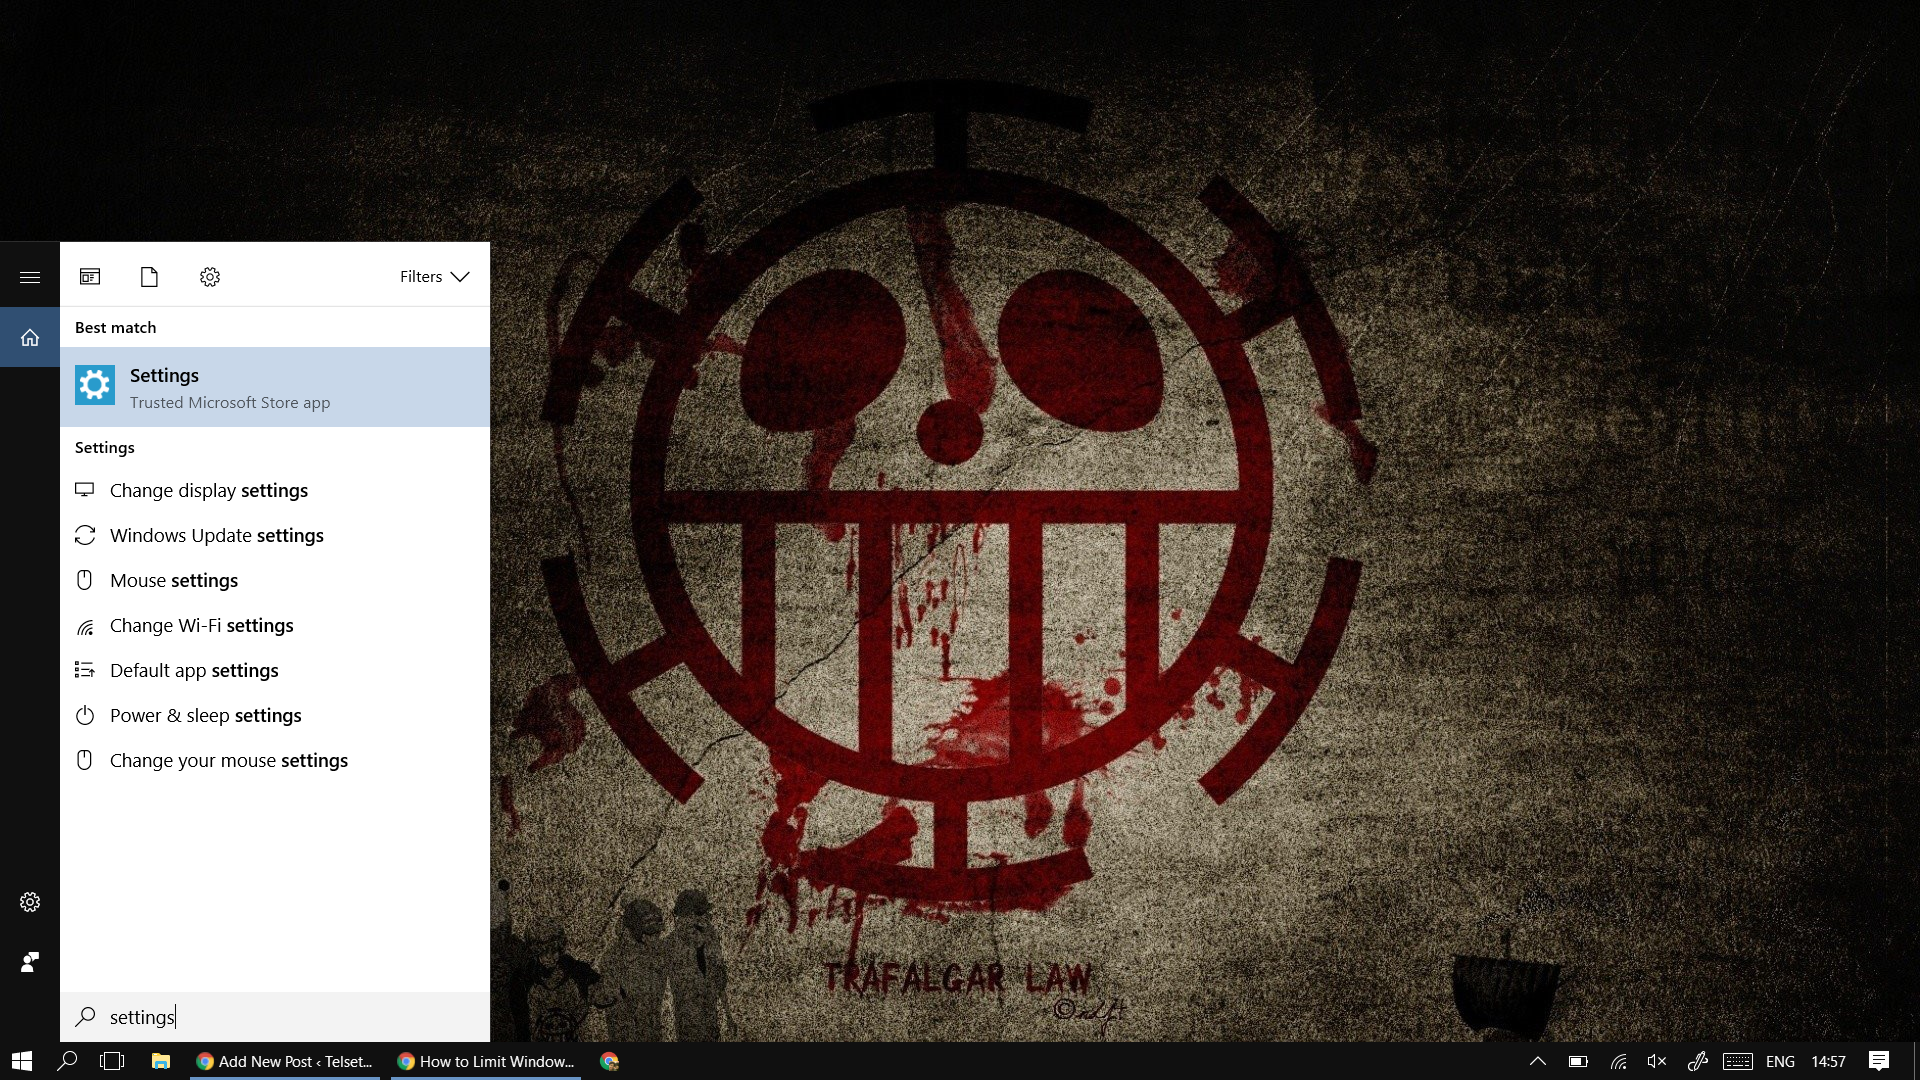
Task: Open the Action Center notifications icon
Action: click(x=1879, y=1061)
